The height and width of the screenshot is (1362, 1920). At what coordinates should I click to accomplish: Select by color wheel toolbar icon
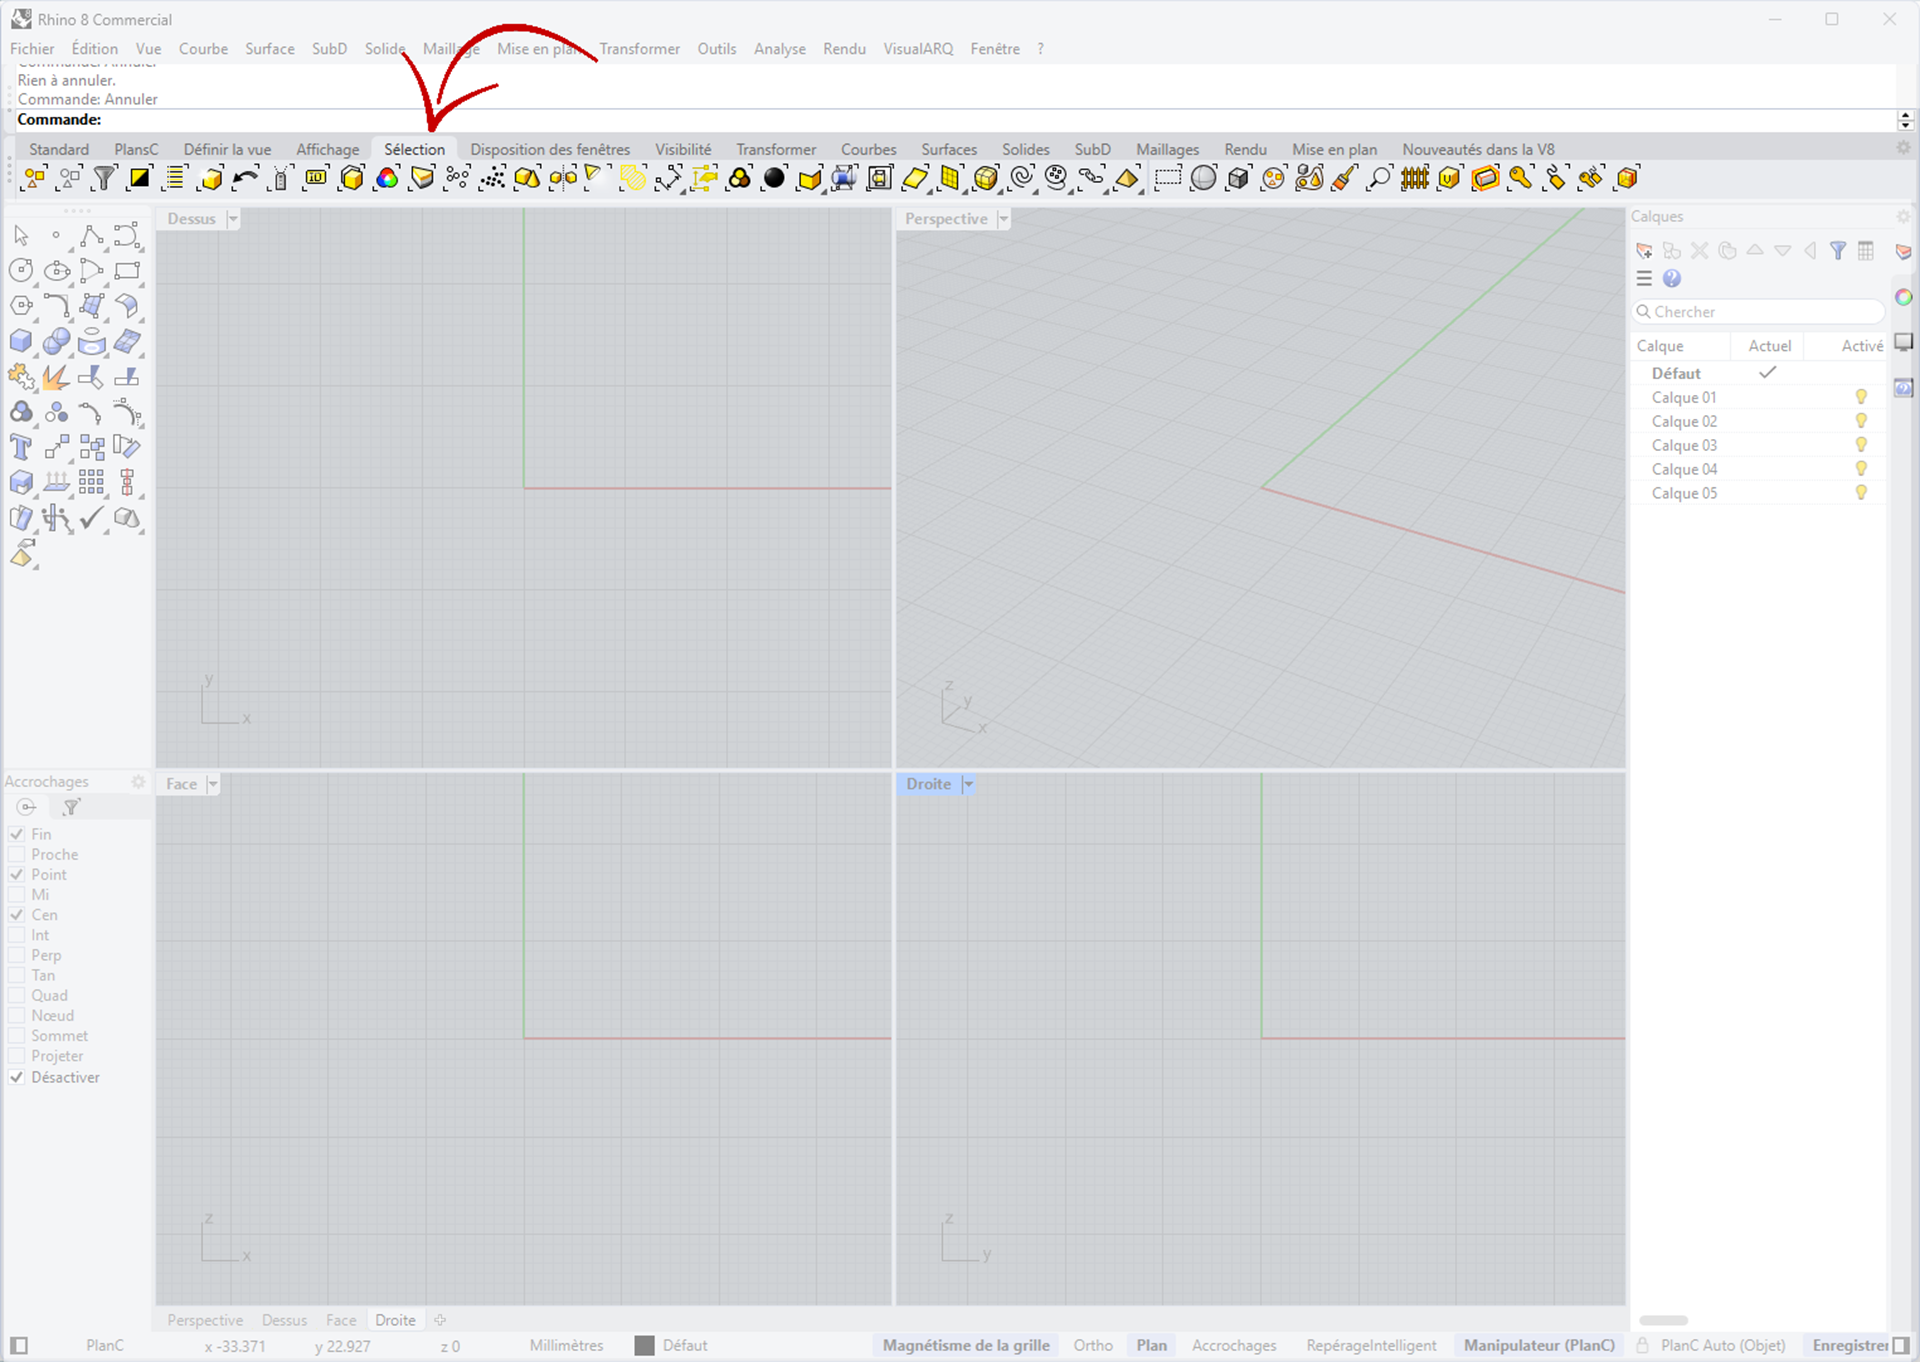tap(387, 179)
